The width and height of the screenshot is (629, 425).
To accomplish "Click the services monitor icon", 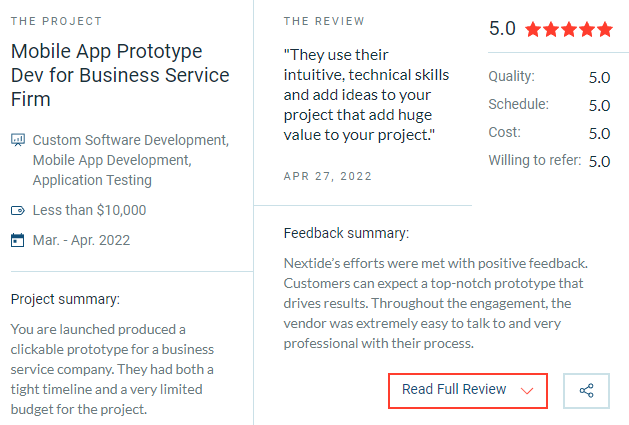I will click(17, 140).
